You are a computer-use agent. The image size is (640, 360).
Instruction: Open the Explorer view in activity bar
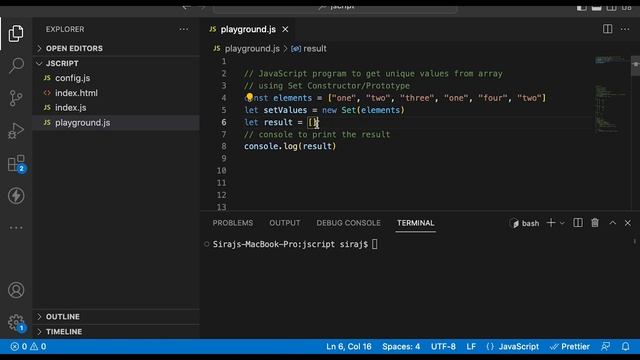coord(16,33)
